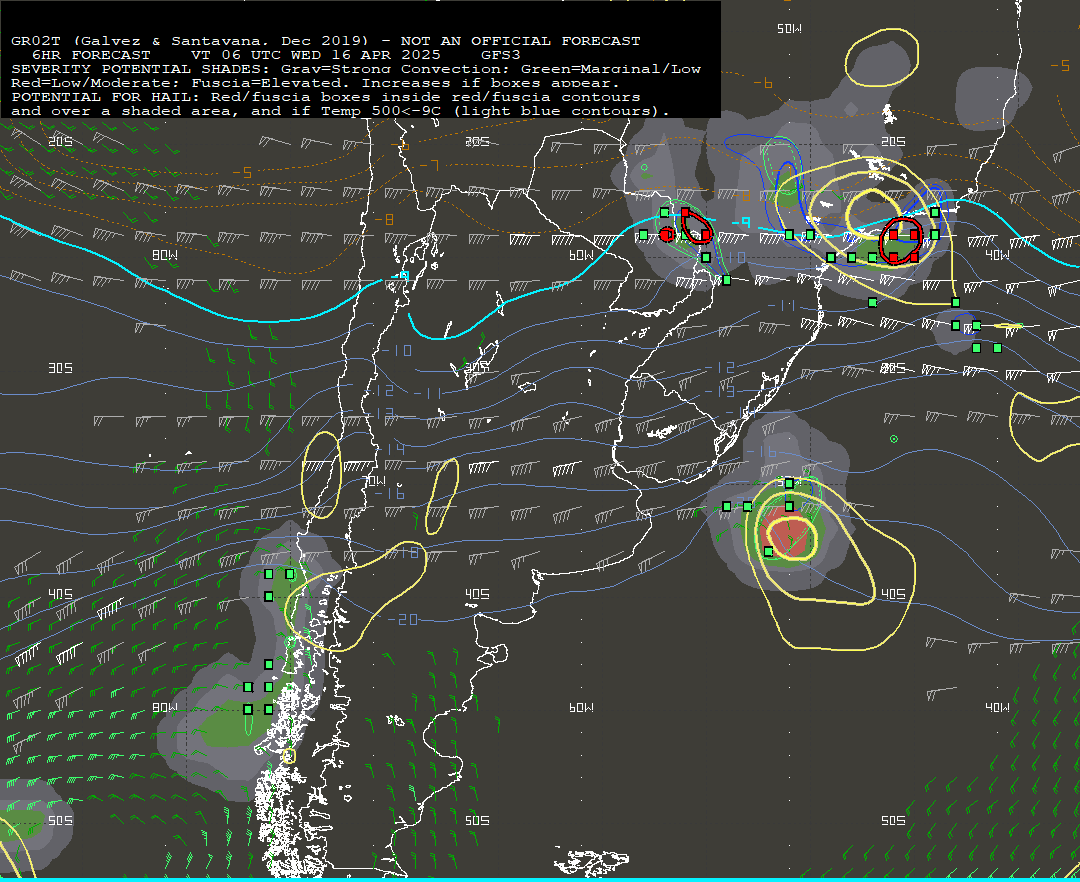Click 'SEVERITY POTENTIAL SHADES:' legend heading
Screen dimensions: 1080x882
(141, 69)
